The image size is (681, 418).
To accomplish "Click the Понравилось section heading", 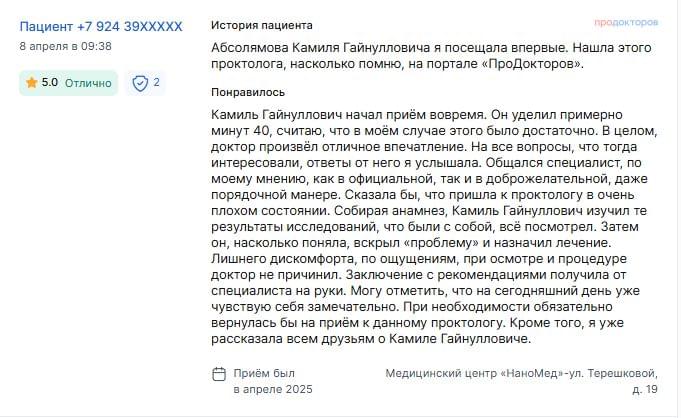I will [248, 92].
